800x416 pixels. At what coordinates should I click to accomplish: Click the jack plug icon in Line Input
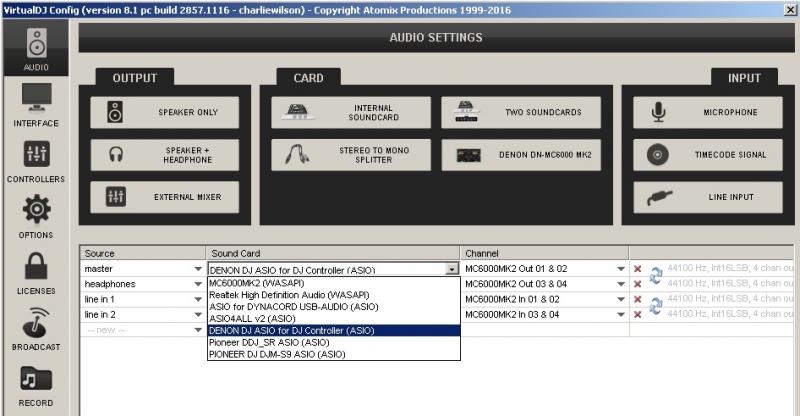tap(660, 198)
